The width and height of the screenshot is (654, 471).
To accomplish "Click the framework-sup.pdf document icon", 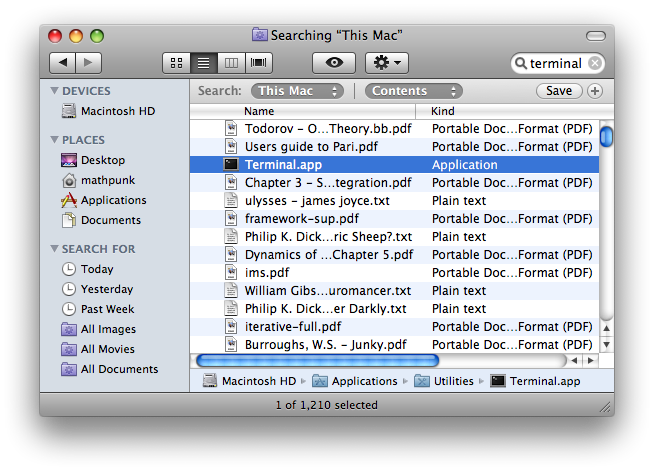I will click(x=231, y=219).
